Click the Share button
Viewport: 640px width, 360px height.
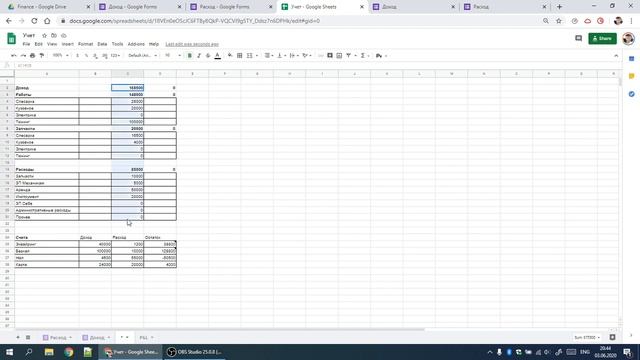tap(602, 38)
